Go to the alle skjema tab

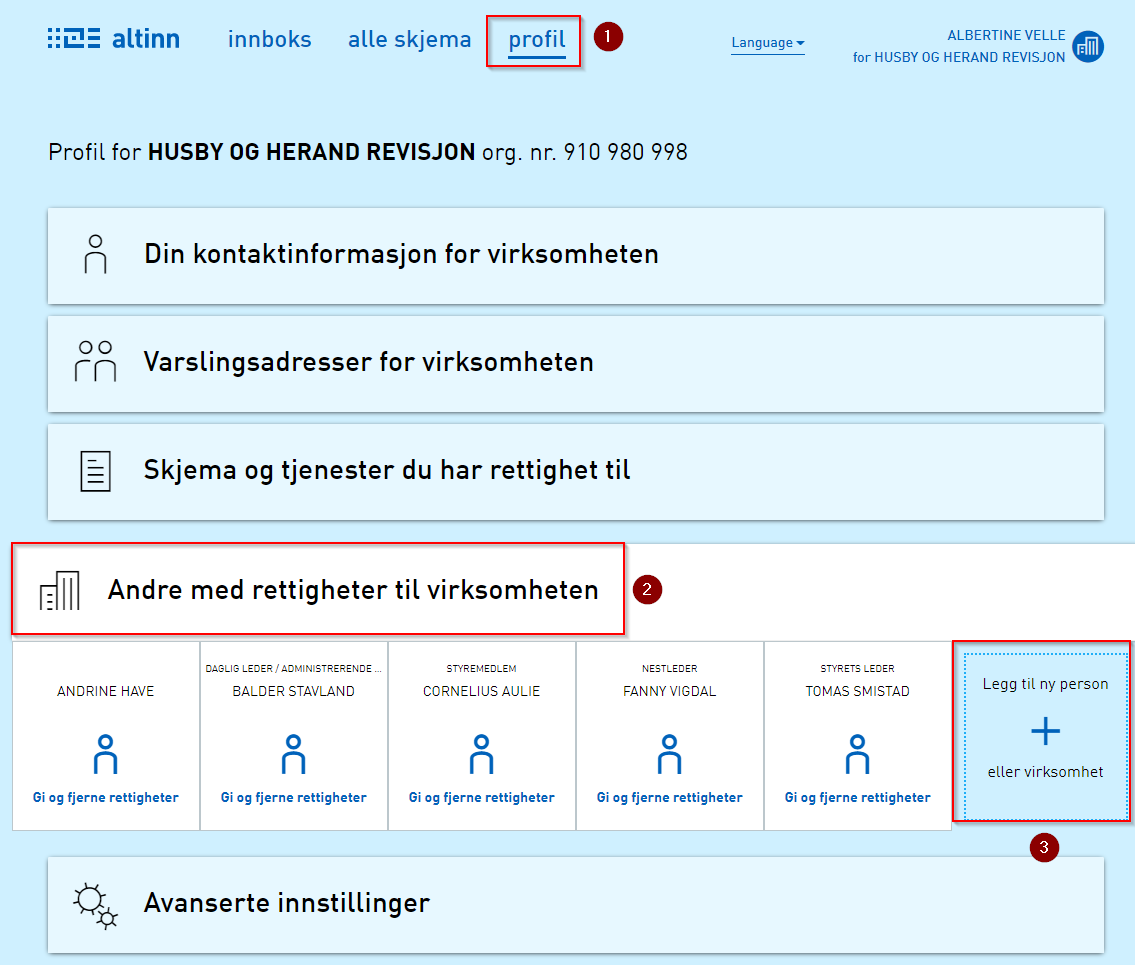pos(409,40)
